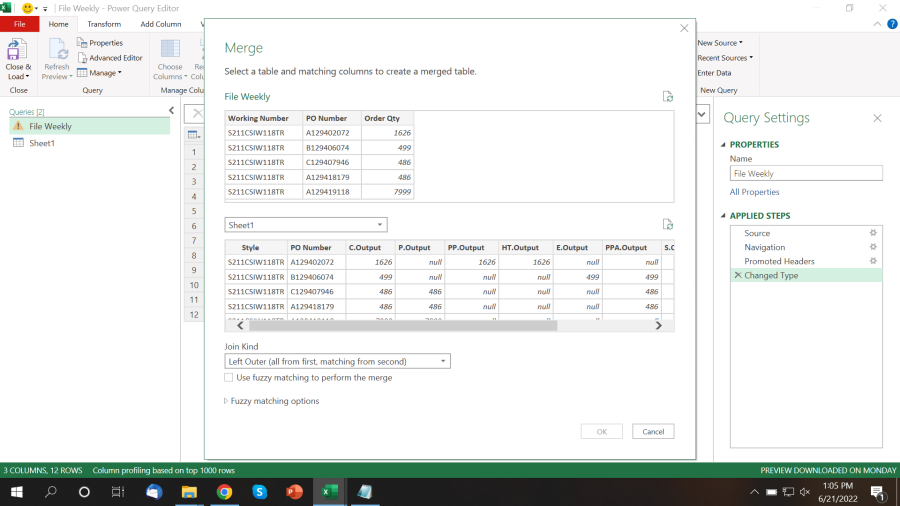Image resolution: width=900 pixels, height=506 pixels.
Task: Click the Close & Load icon
Action: click(x=17, y=50)
